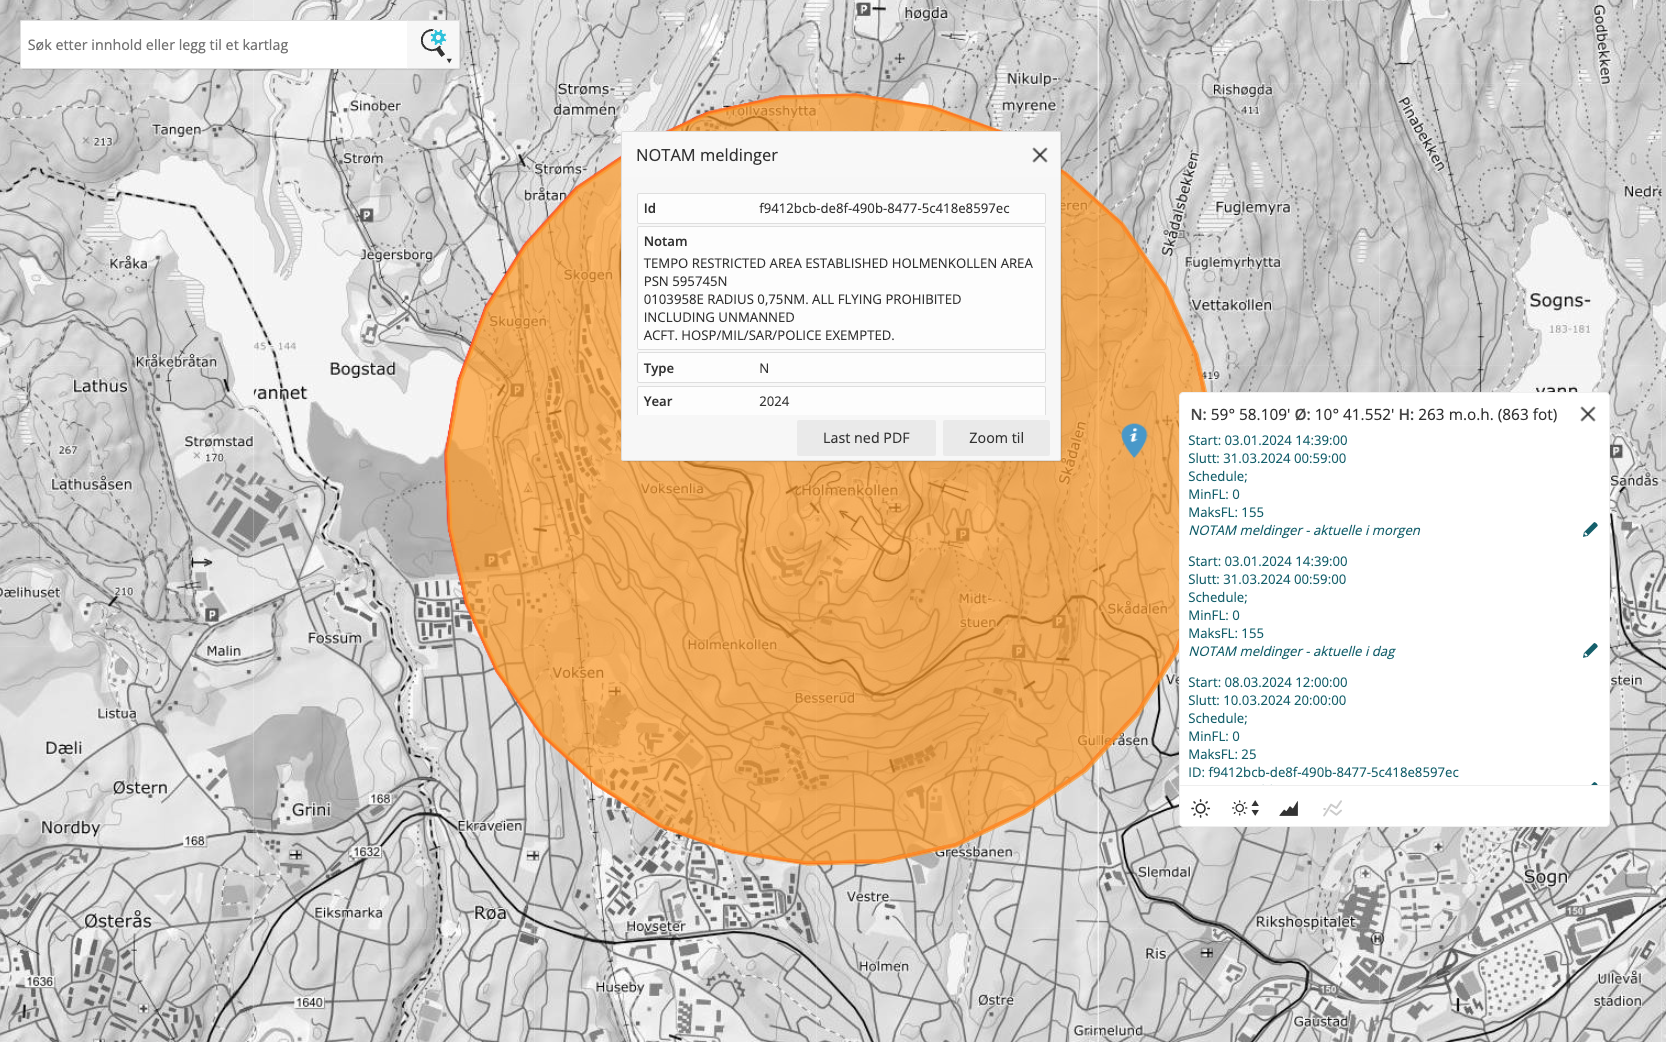Click the greyed-out line chart icon
The height and width of the screenshot is (1042, 1666).
tap(1332, 808)
